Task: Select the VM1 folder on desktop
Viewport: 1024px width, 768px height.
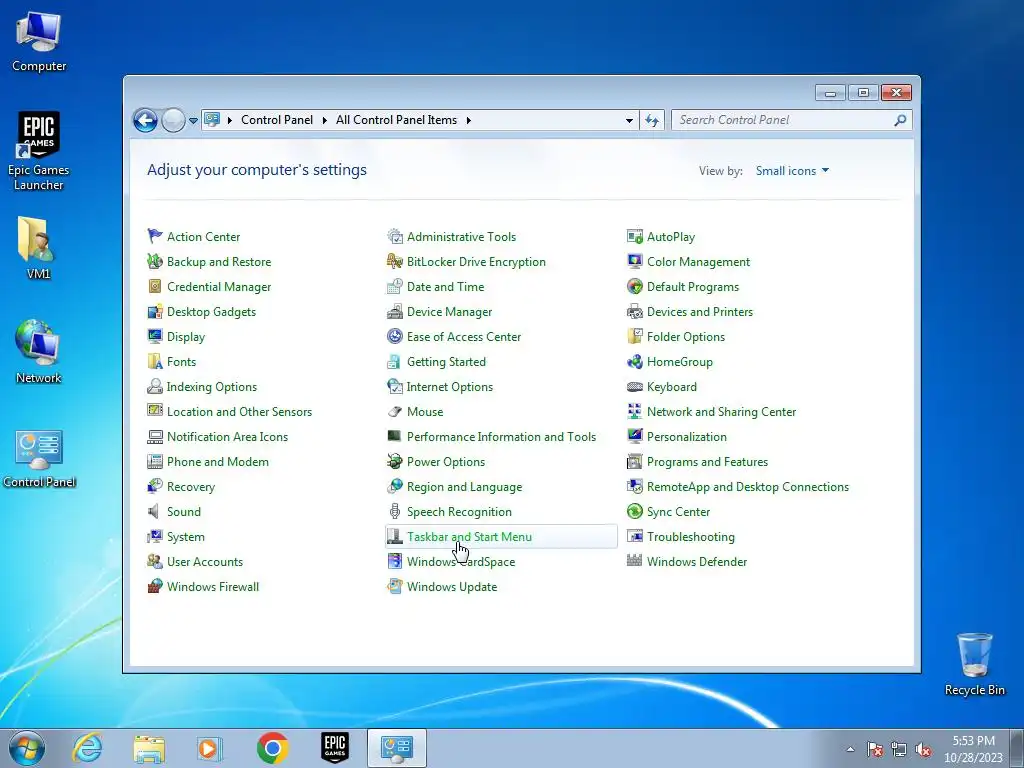Action: 39,248
